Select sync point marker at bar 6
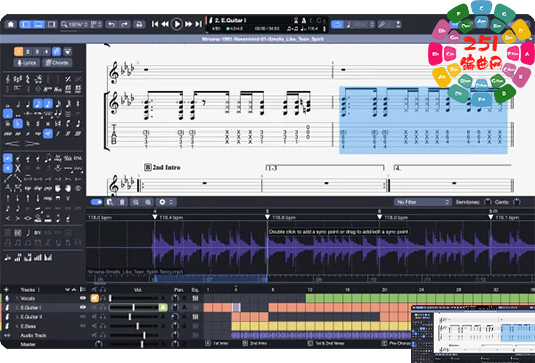 point(379,217)
